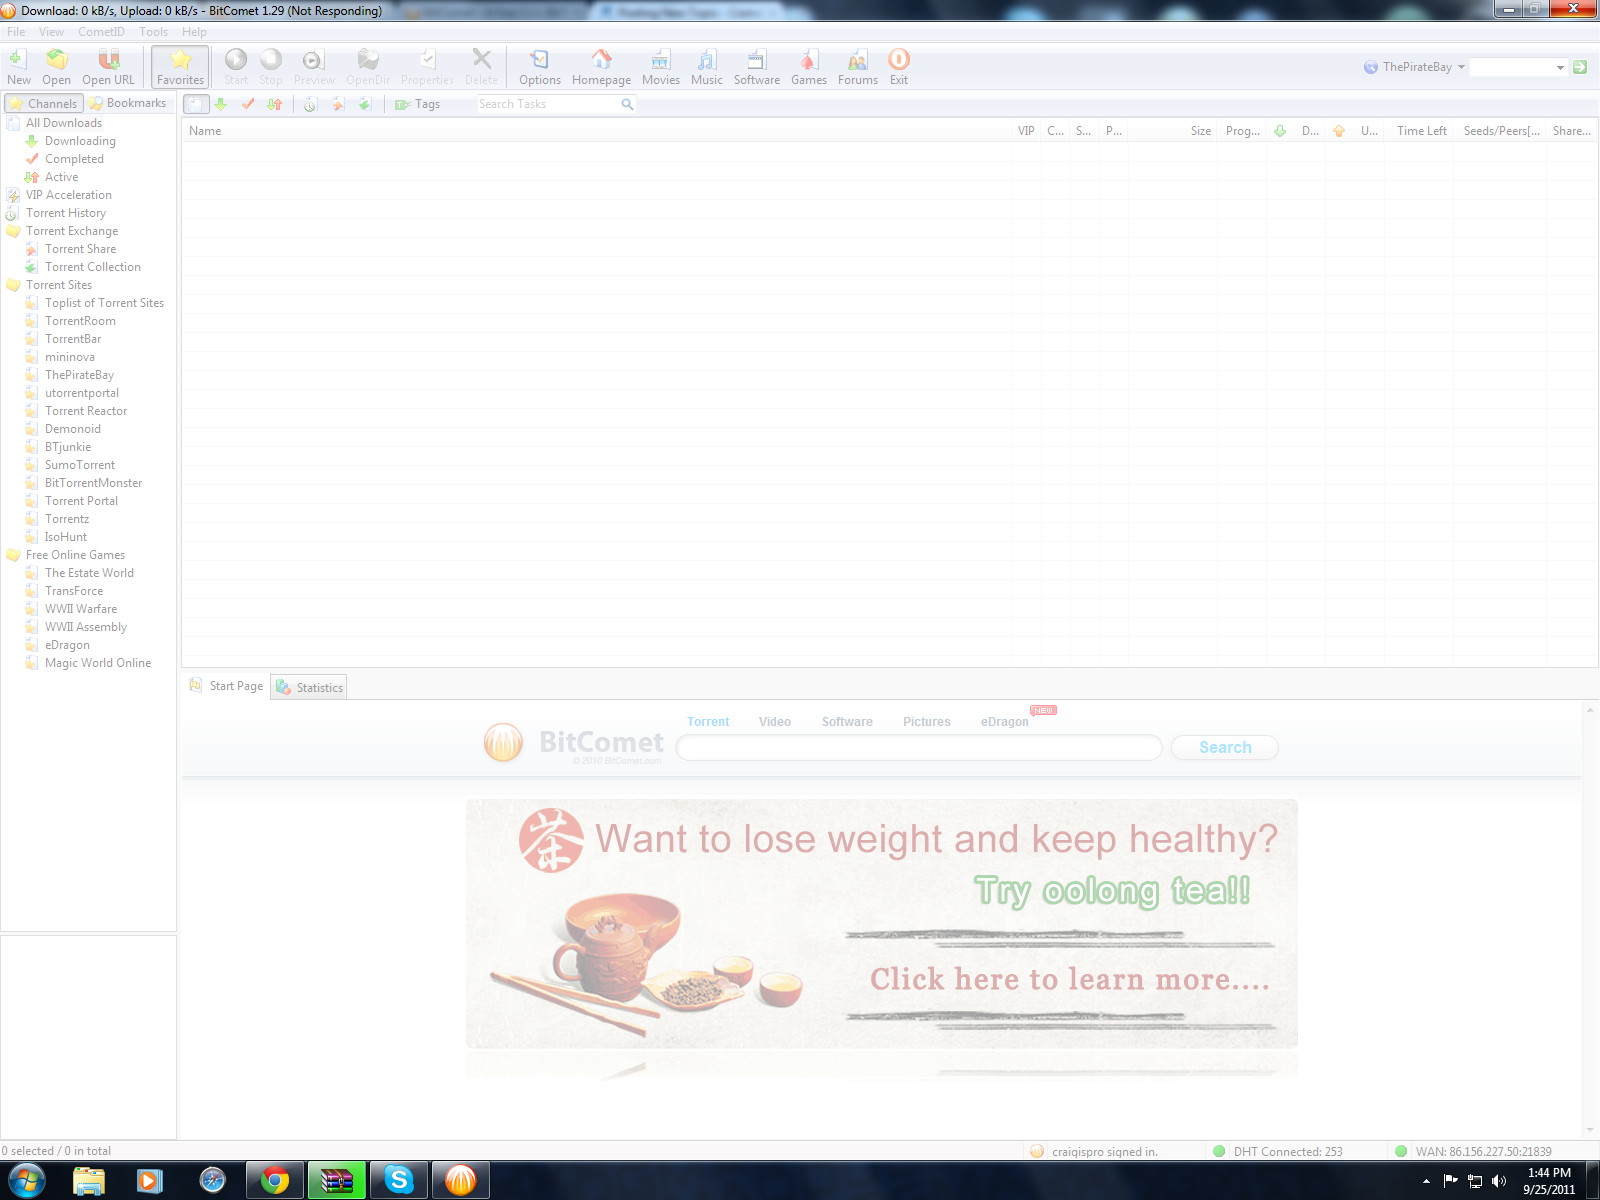Click the Search Tasks magnifier icon
This screenshot has width=1600, height=1200.
coord(627,104)
